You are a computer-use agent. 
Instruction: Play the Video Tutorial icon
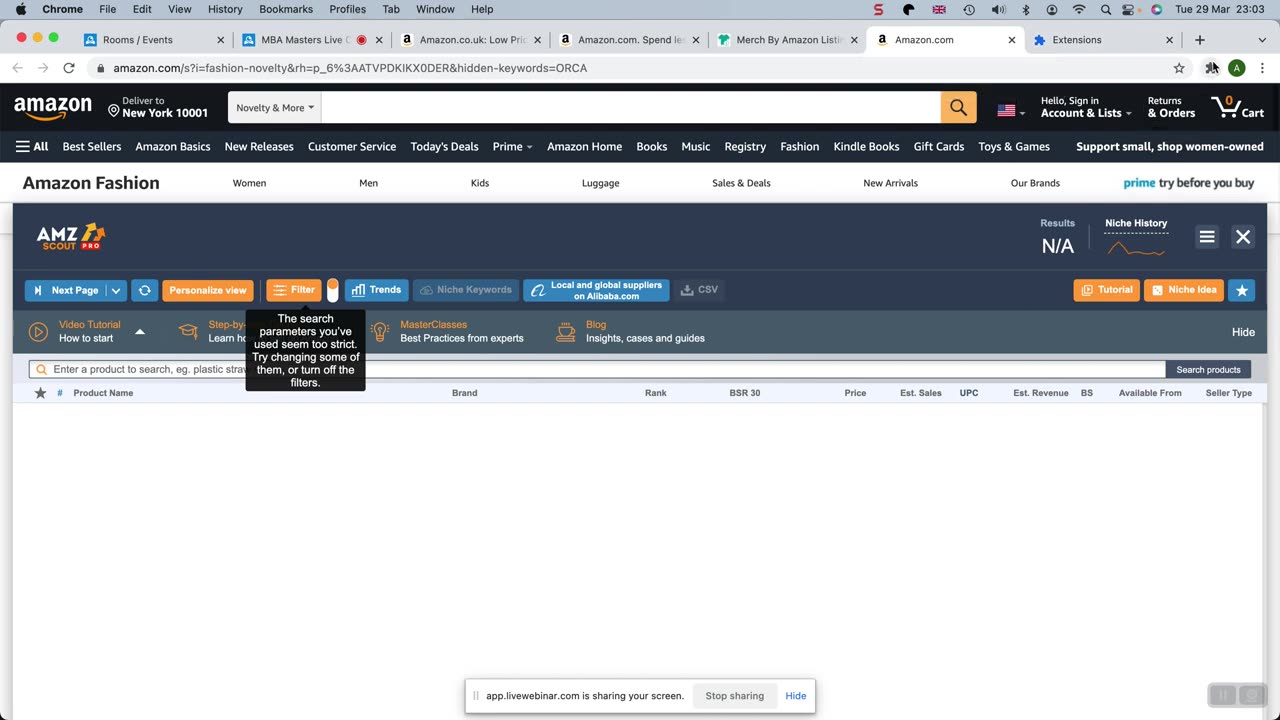pyautogui.click(x=38, y=332)
